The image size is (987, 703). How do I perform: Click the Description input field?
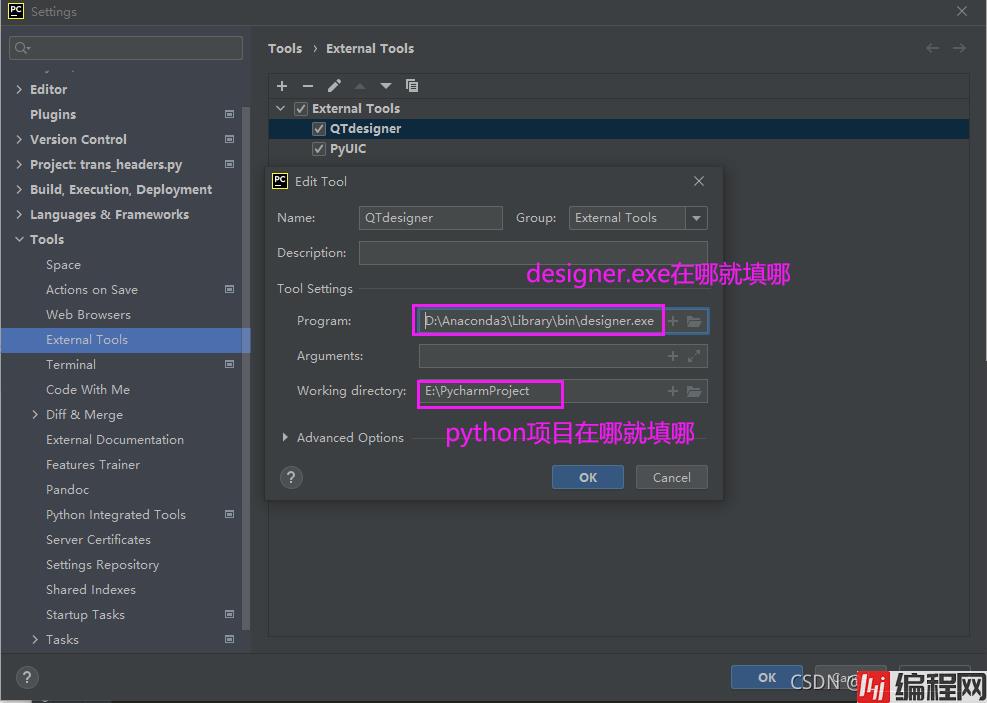[532, 253]
